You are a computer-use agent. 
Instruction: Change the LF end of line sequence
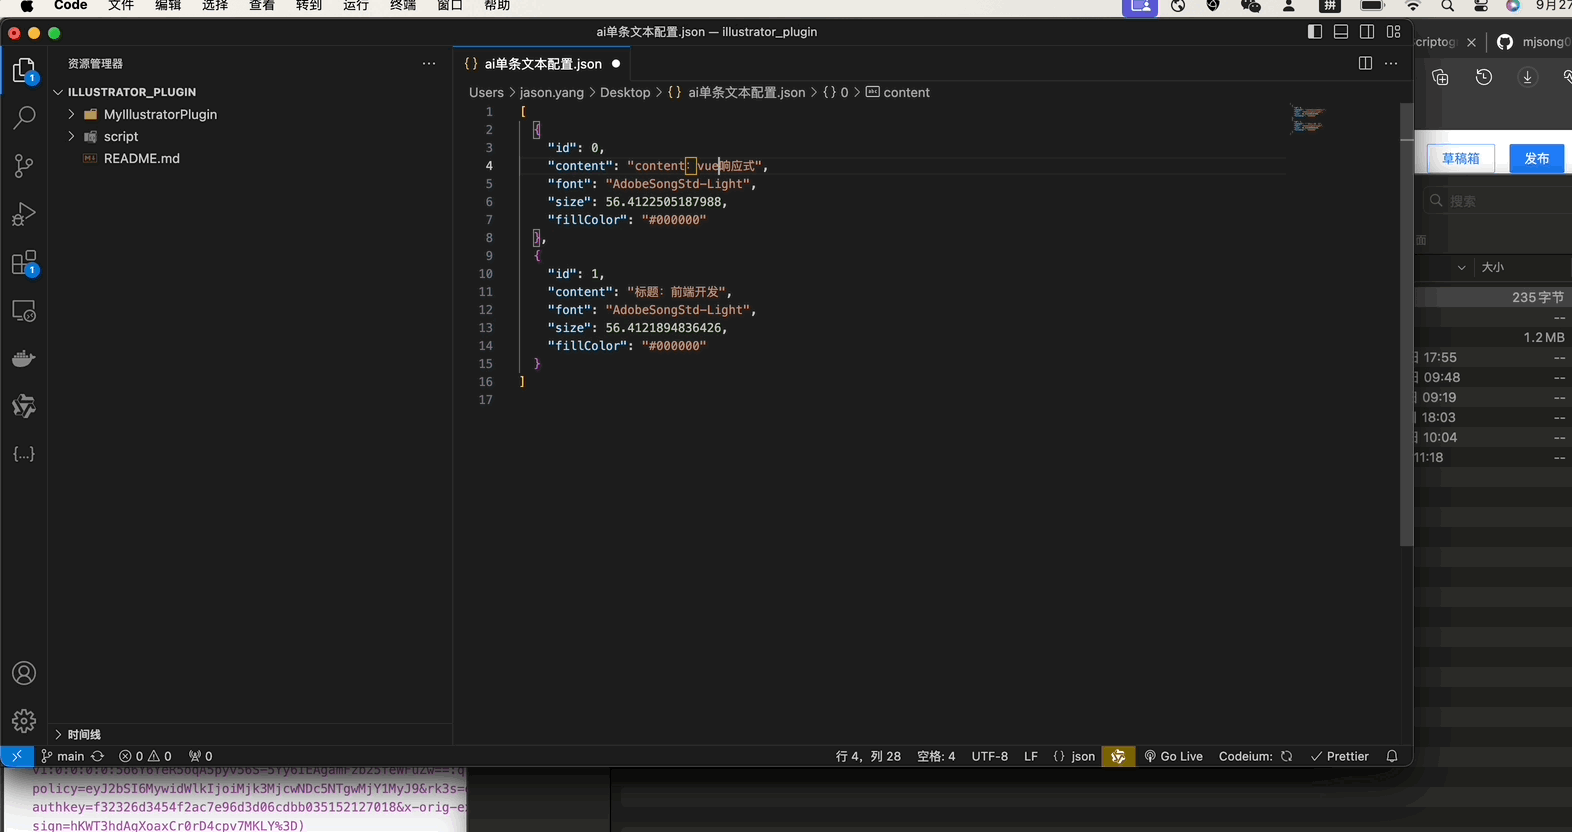(x=1031, y=756)
